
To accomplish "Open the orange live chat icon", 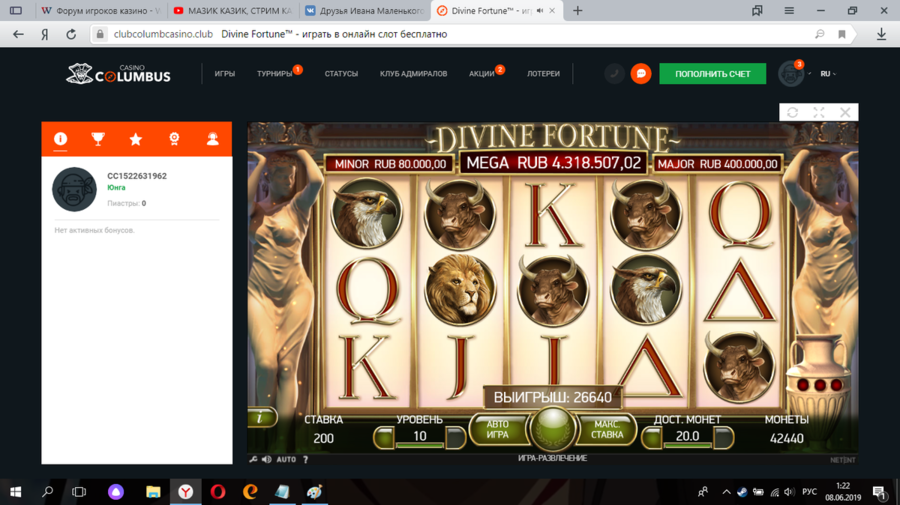I will (x=642, y=74).
